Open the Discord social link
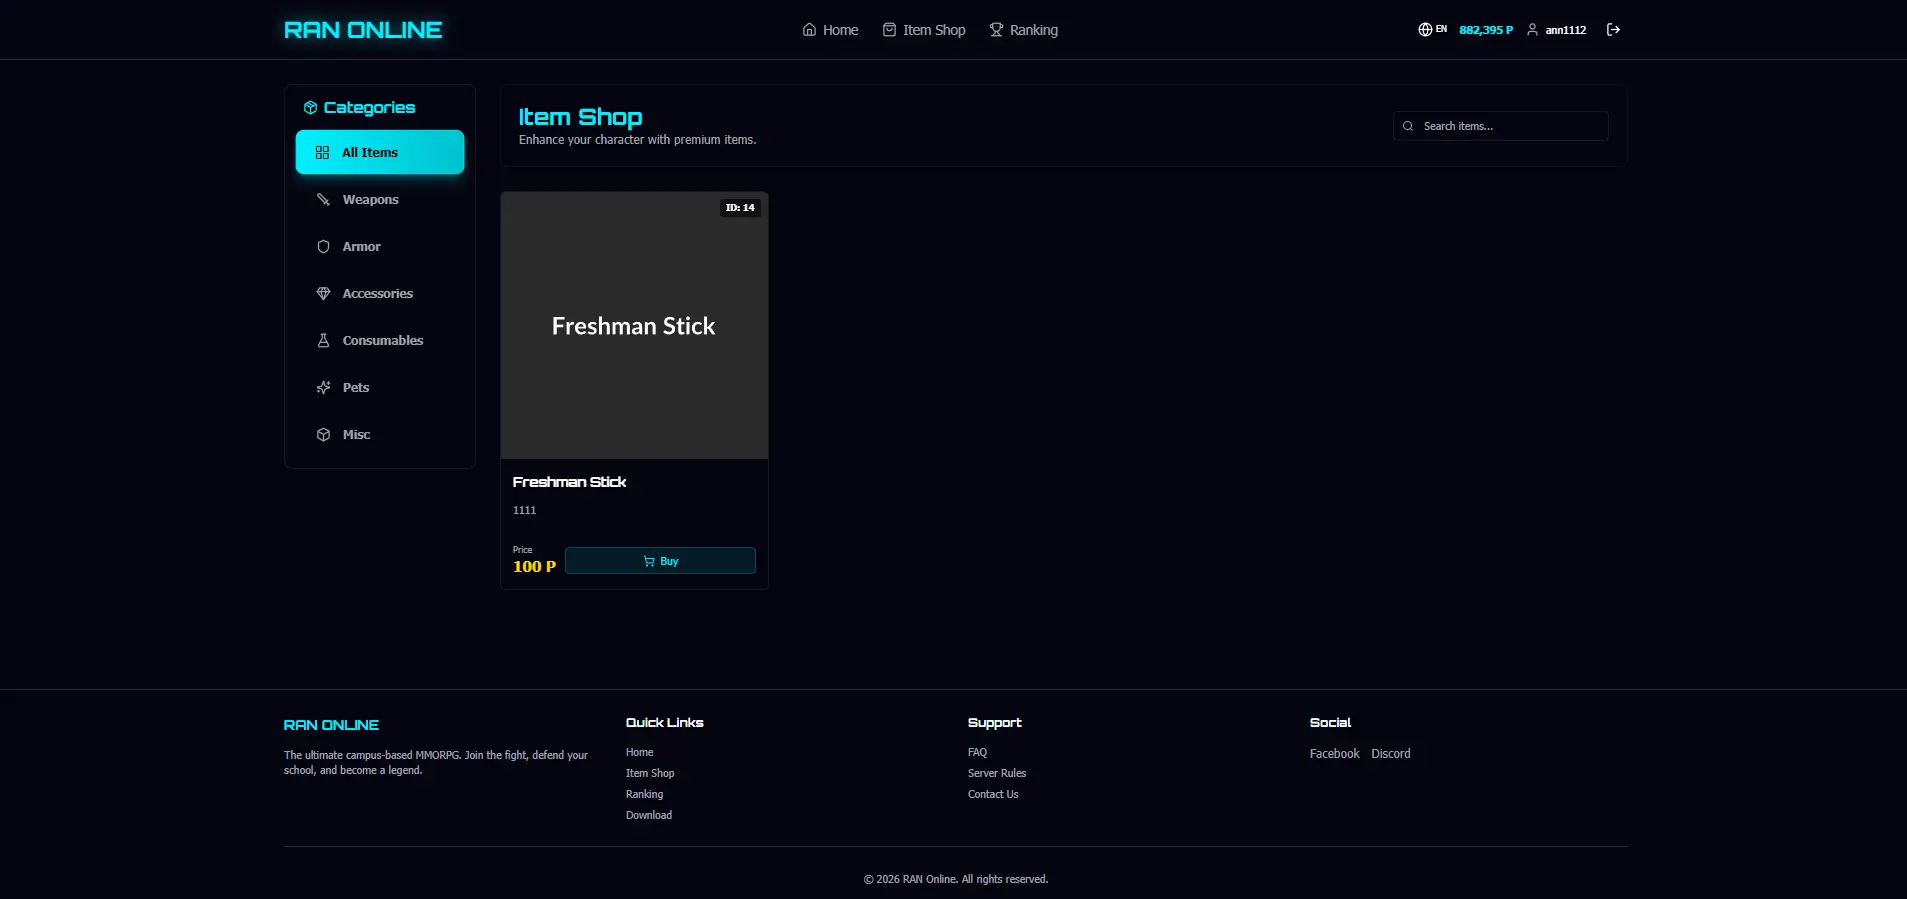 pyautogui.click(x=1391, y=754)
